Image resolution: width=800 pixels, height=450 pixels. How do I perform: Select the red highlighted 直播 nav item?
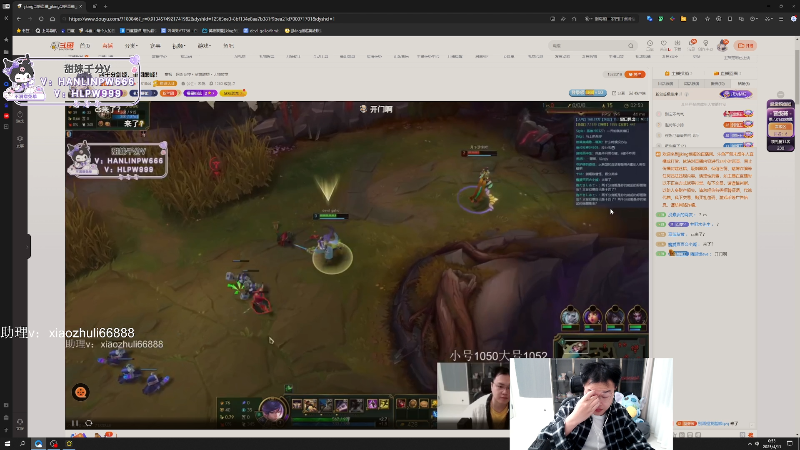(x=107, y=46)
